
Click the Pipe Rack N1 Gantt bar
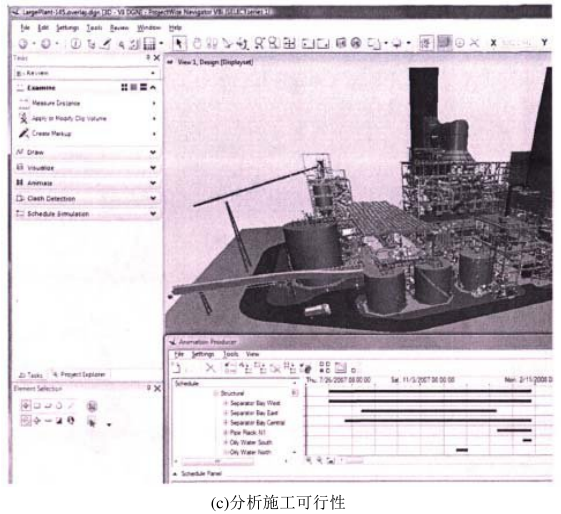(x=514, y=430)
